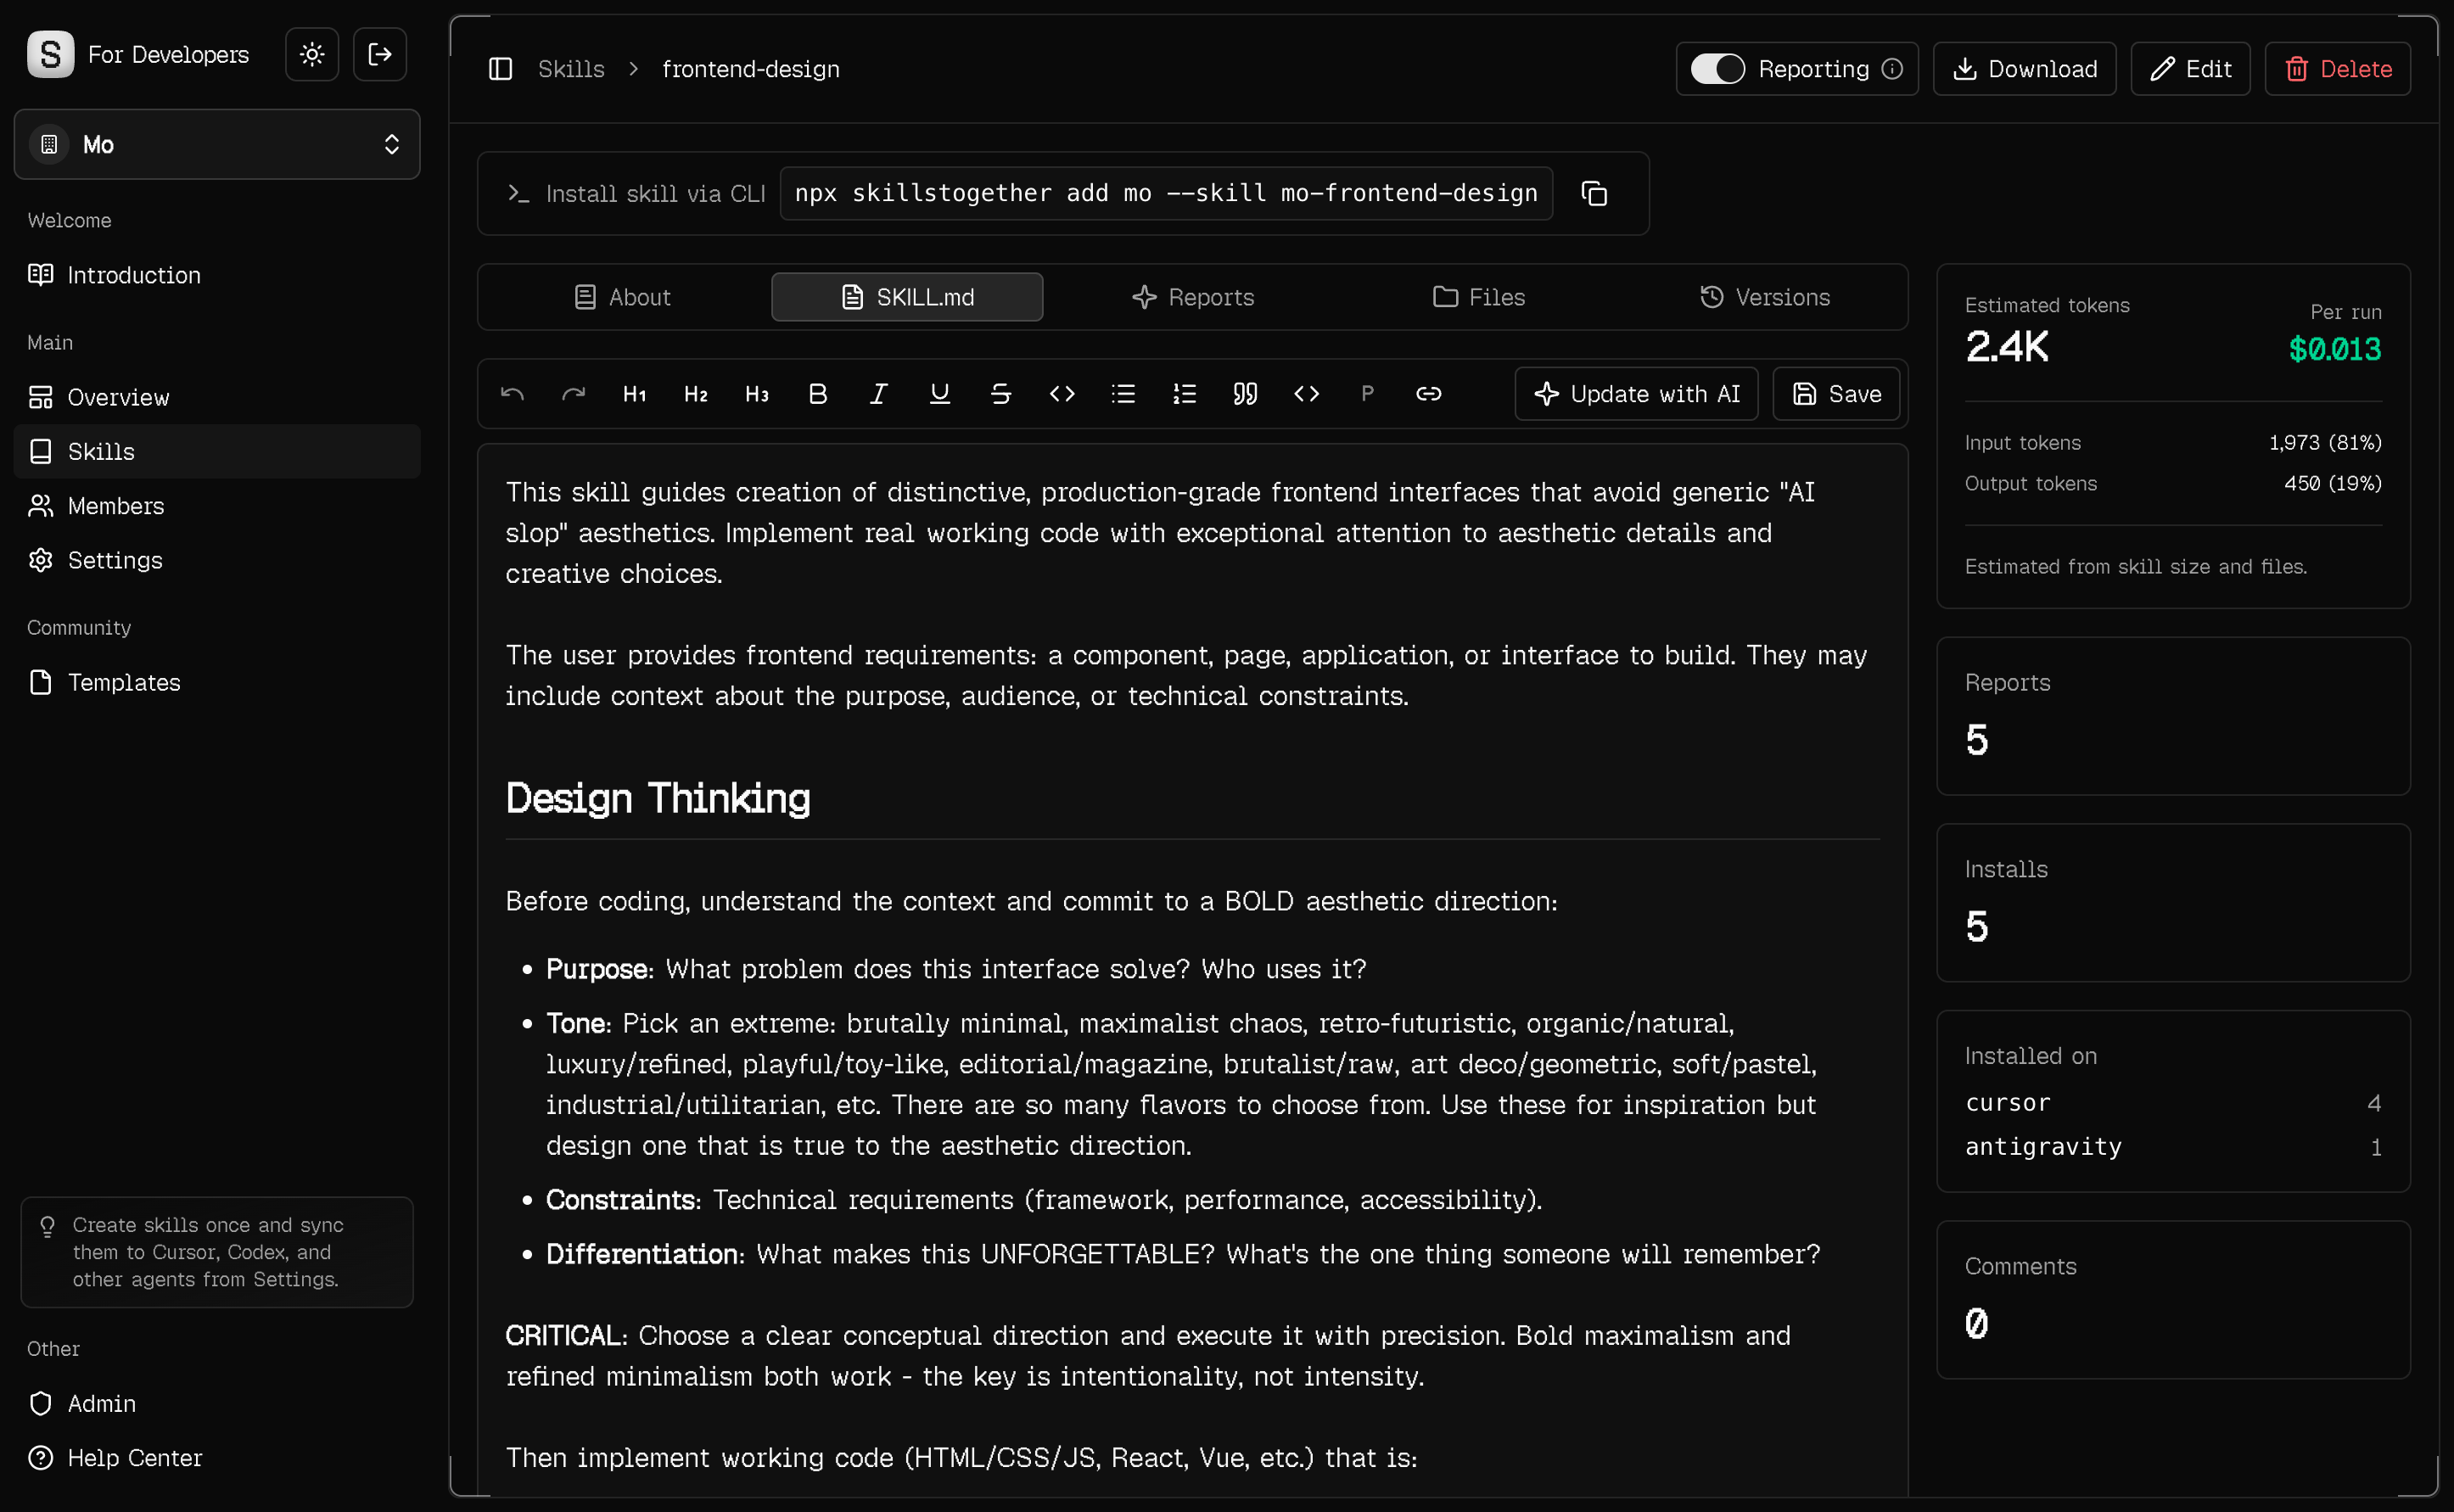Apply strikethrough formatting
This screenshot has width=2454, height=1512.
coord(1001,394)
